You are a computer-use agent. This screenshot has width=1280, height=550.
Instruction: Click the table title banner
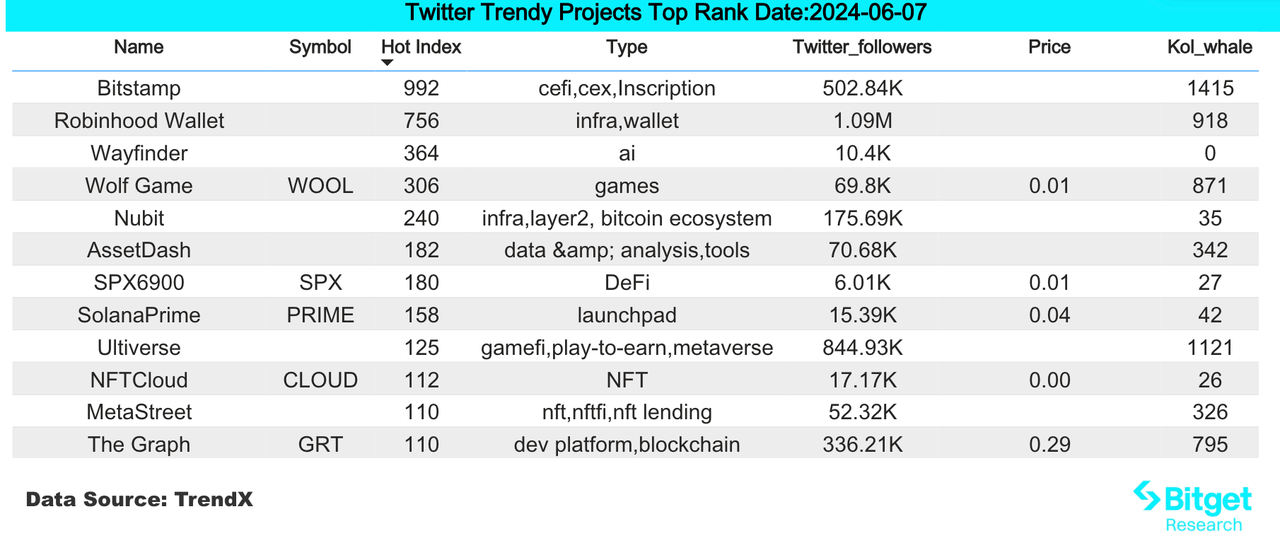coord(640,15)
